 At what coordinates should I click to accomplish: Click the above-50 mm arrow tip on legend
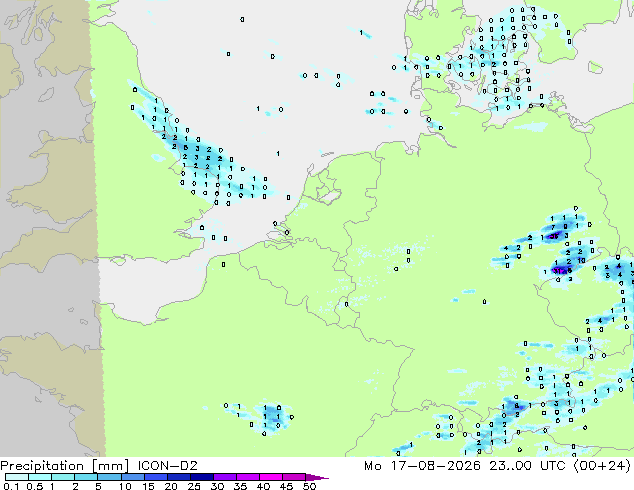click(x=317, y=477)
